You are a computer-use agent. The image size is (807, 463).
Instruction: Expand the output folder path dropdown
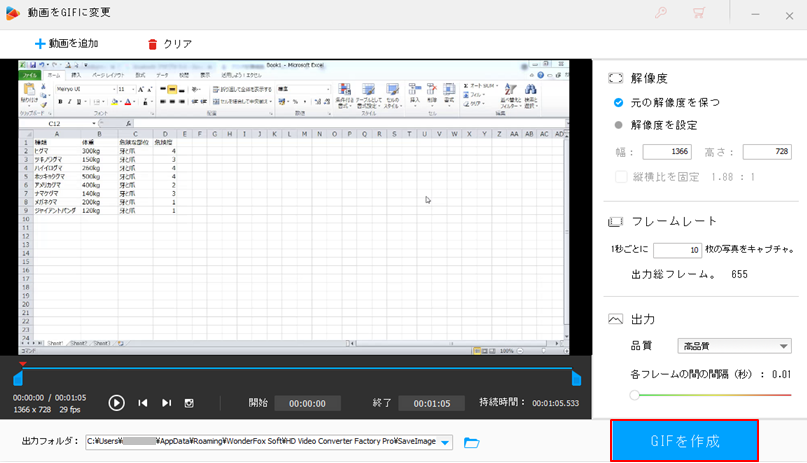click(x=445, y=442)
